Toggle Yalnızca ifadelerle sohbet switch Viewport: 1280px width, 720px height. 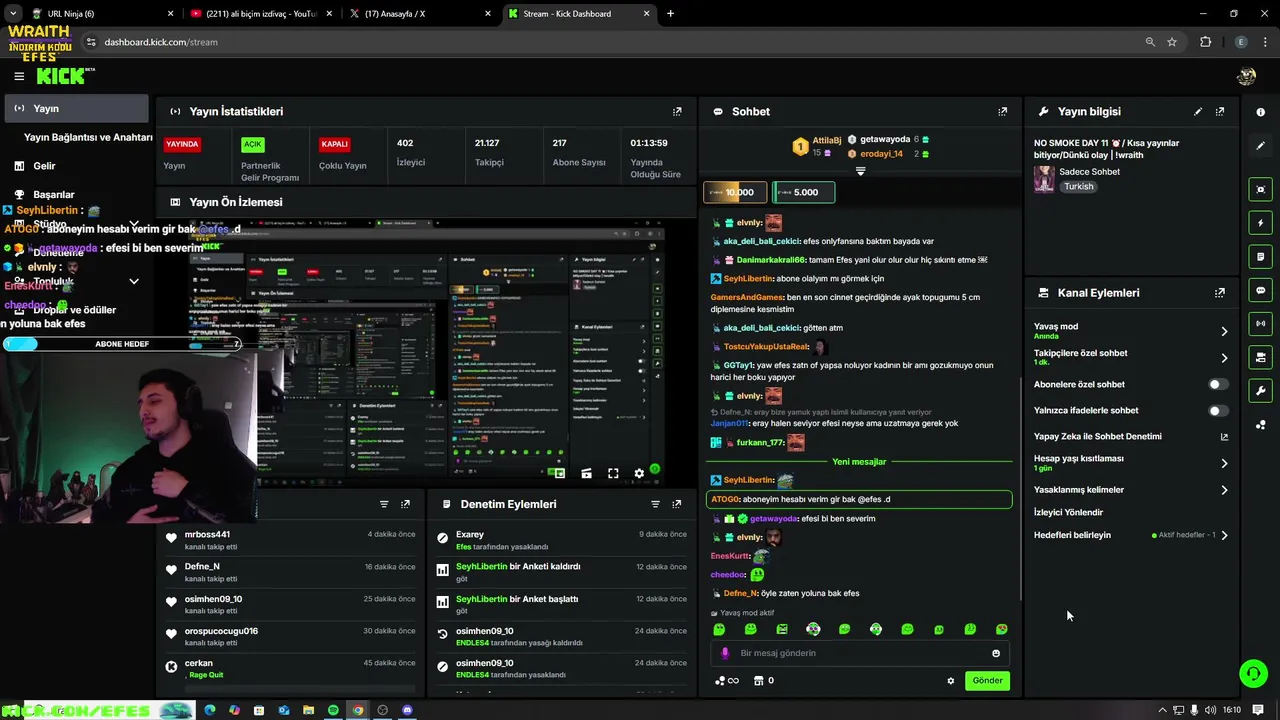point(1217,410)
